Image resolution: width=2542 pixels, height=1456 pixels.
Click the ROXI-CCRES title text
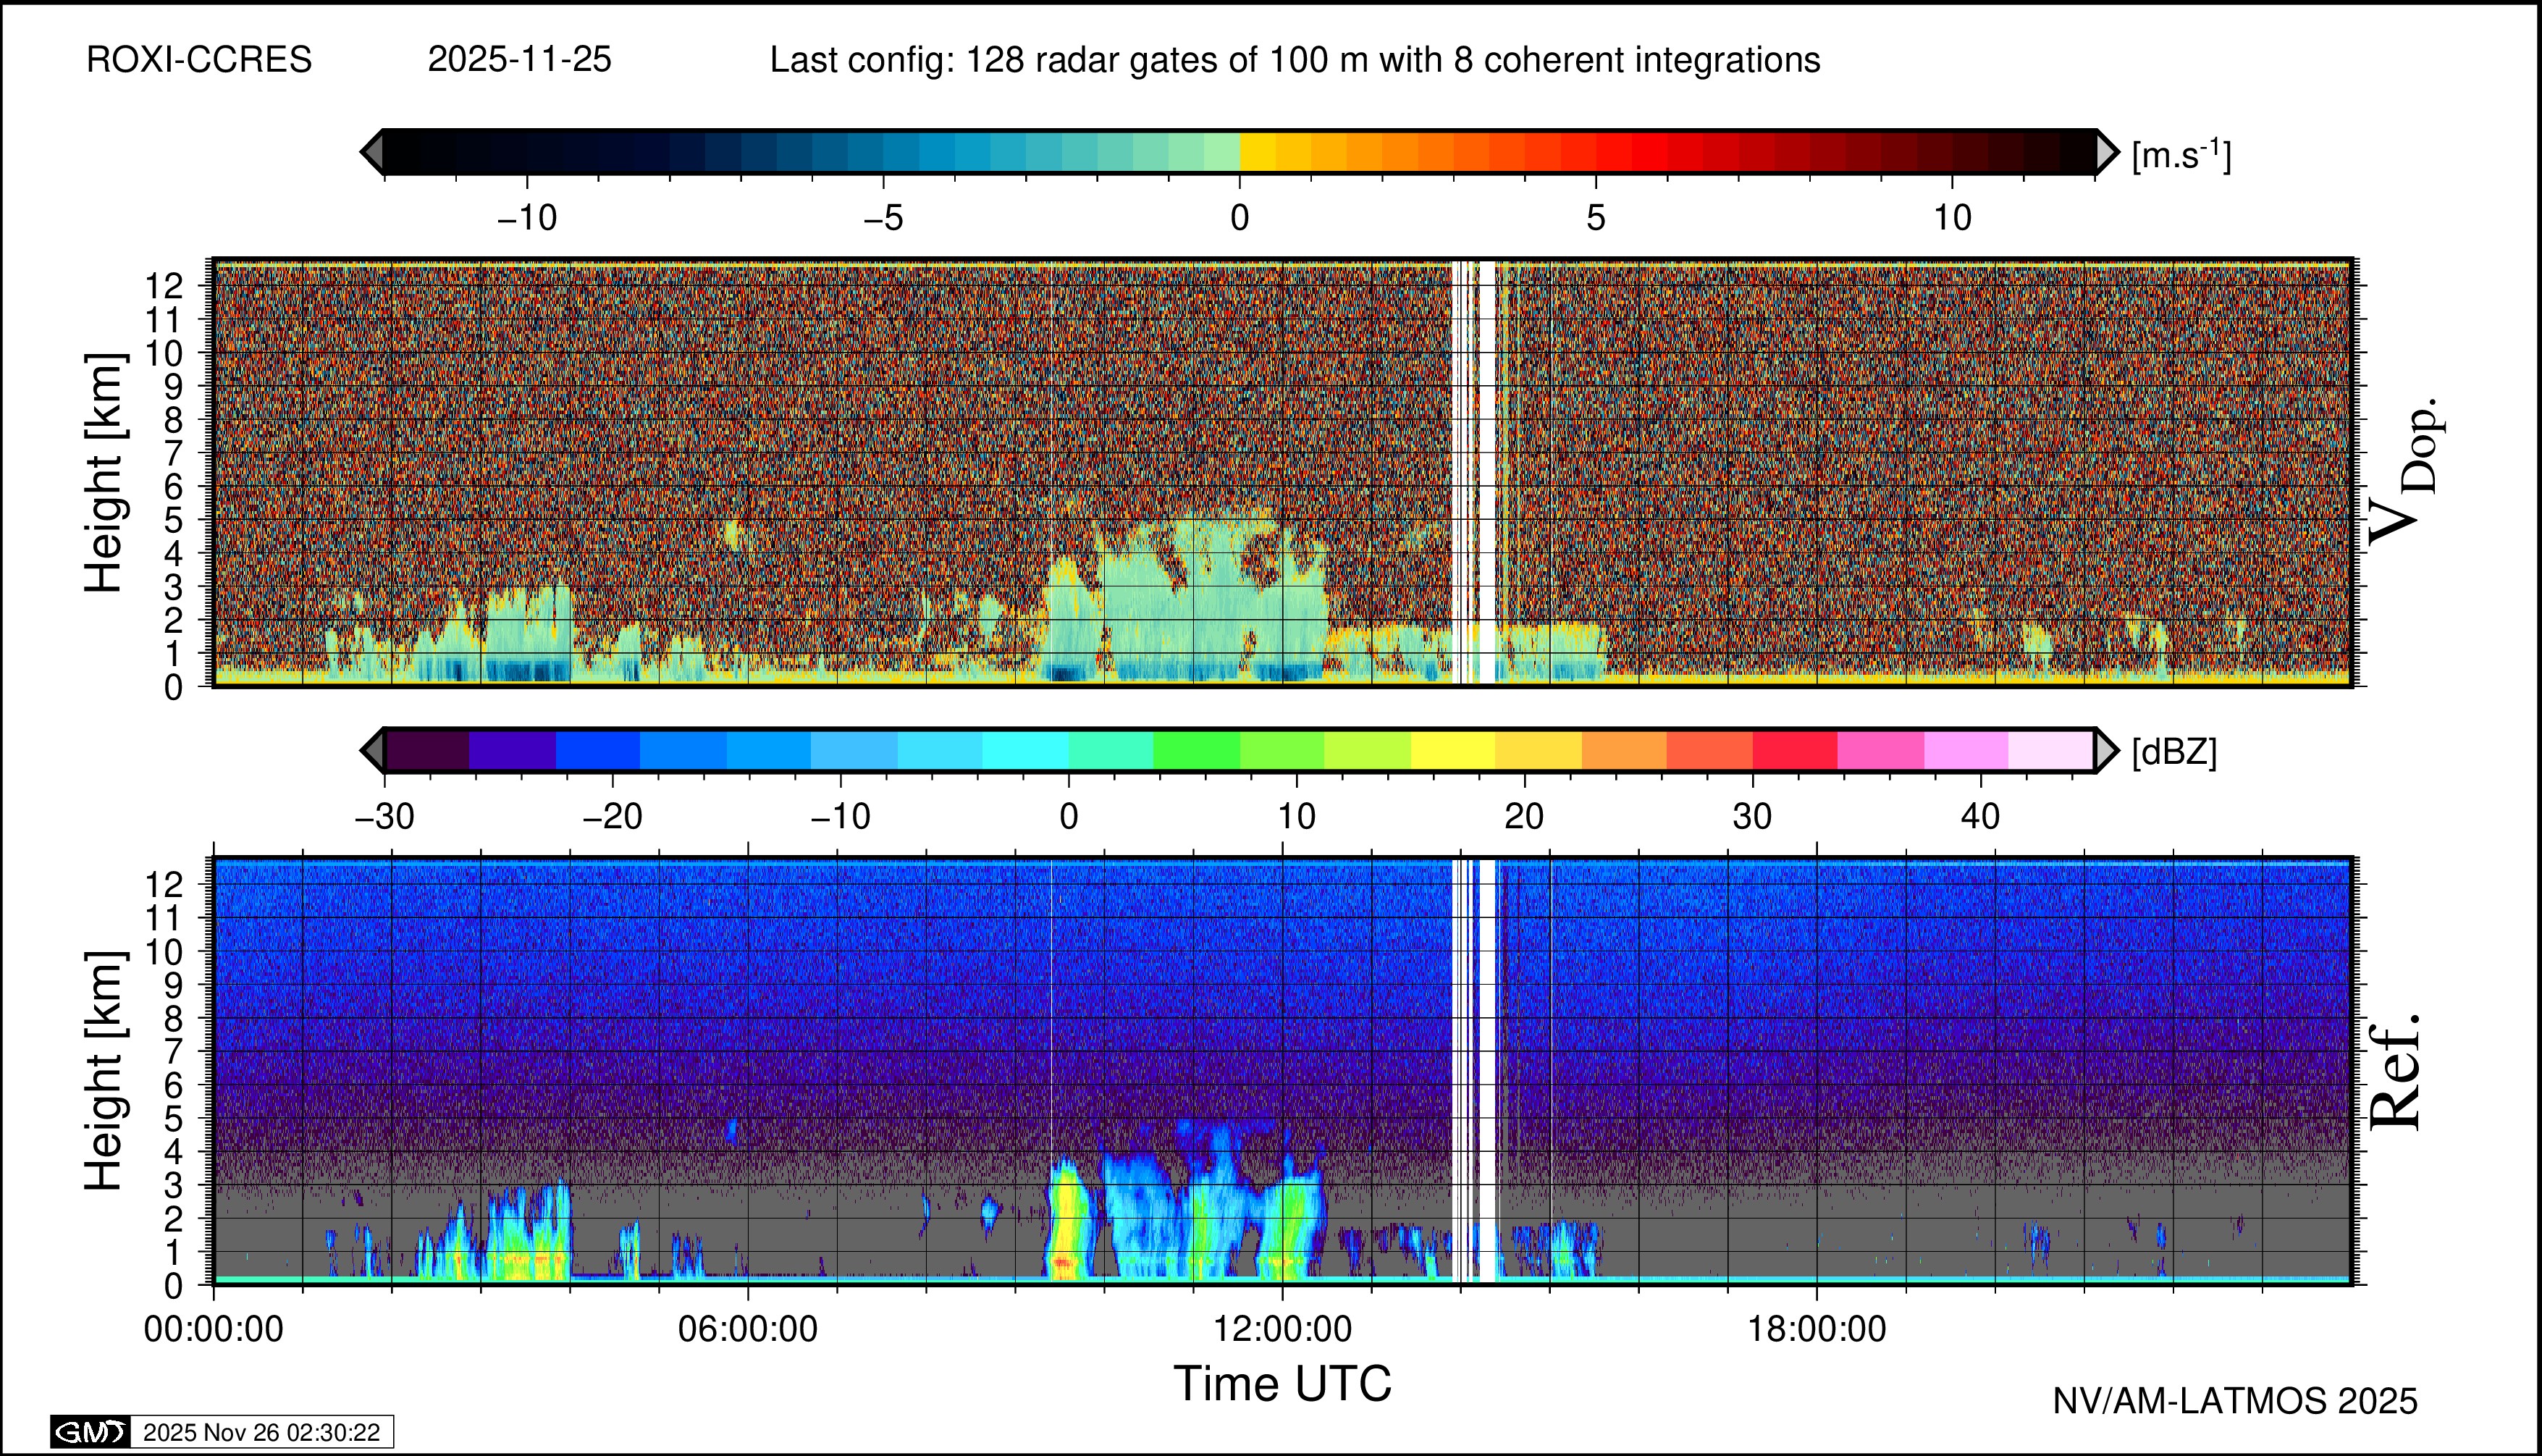[x=199, y=60]
